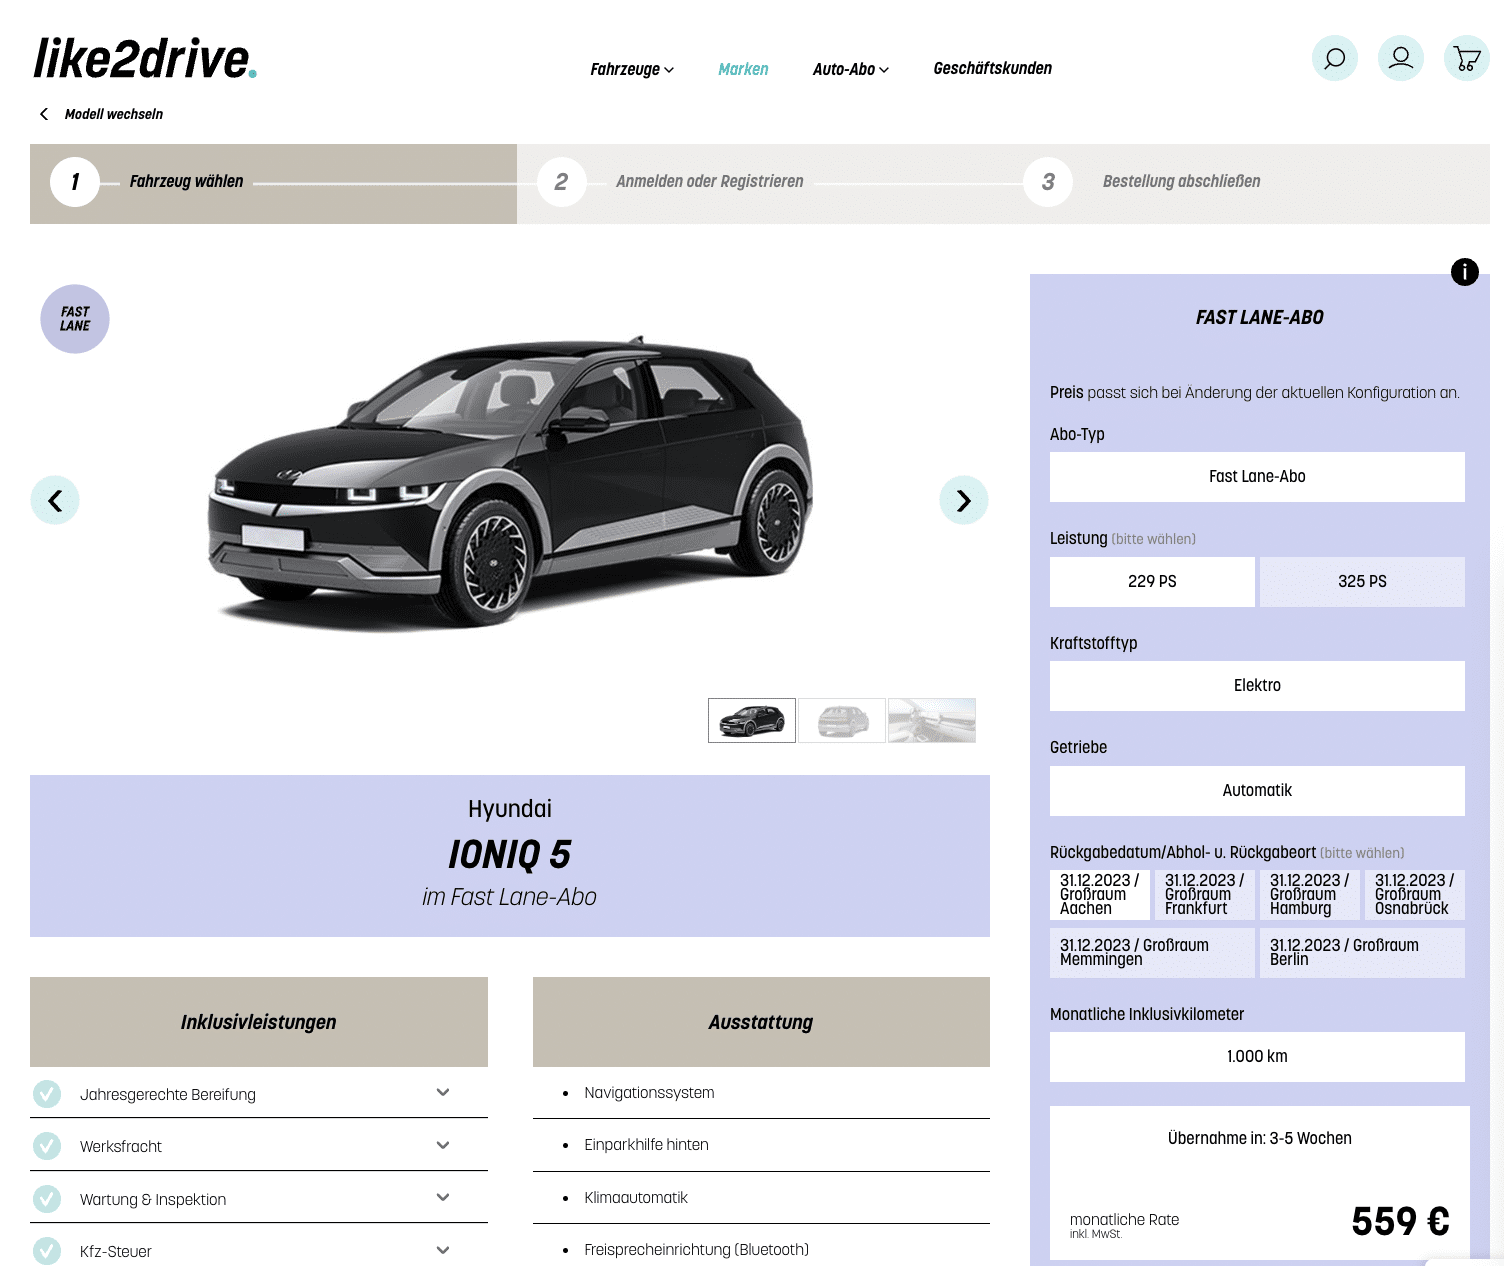Click checkmark icon next to Kfz-Steuer
Screen dimensions: 1504x1266
[47, 1251]
